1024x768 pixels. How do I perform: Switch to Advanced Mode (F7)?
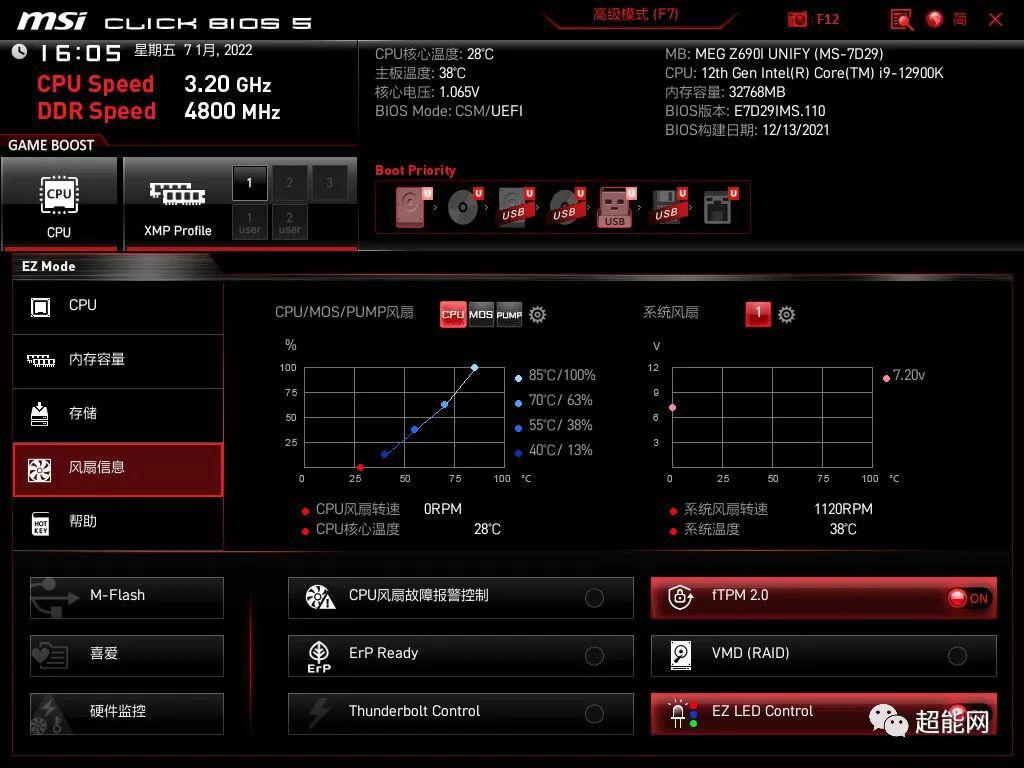tap(635, 15)
